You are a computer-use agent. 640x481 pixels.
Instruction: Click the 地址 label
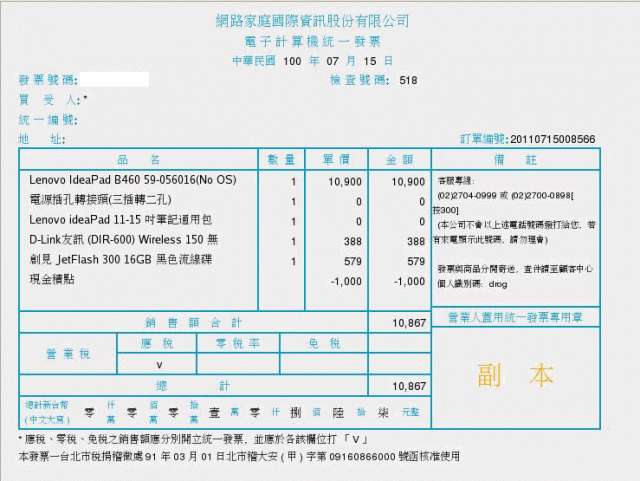42,139
